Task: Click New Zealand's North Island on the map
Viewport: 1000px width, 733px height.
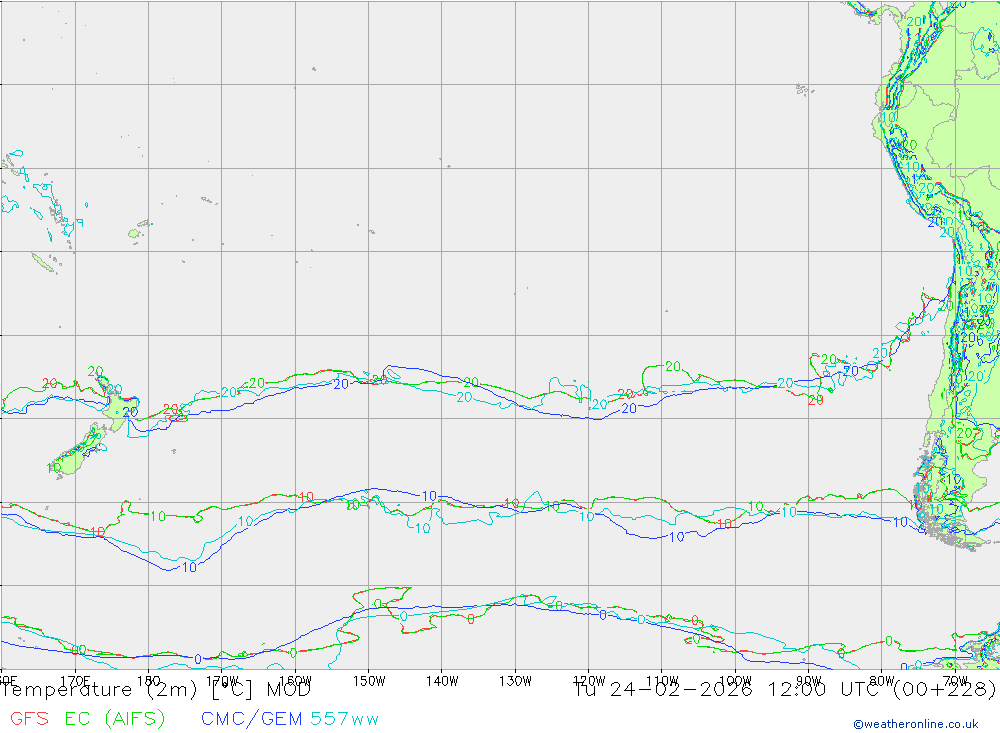Action: [x=119, y=404]
